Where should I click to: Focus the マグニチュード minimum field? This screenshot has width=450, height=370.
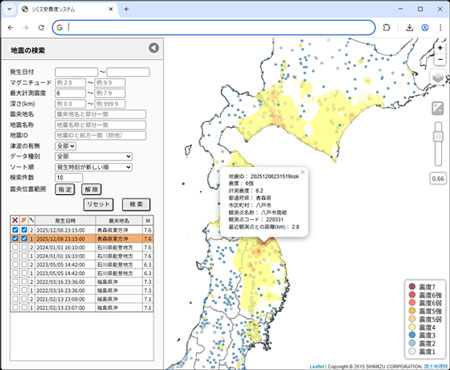click(70, 83)
